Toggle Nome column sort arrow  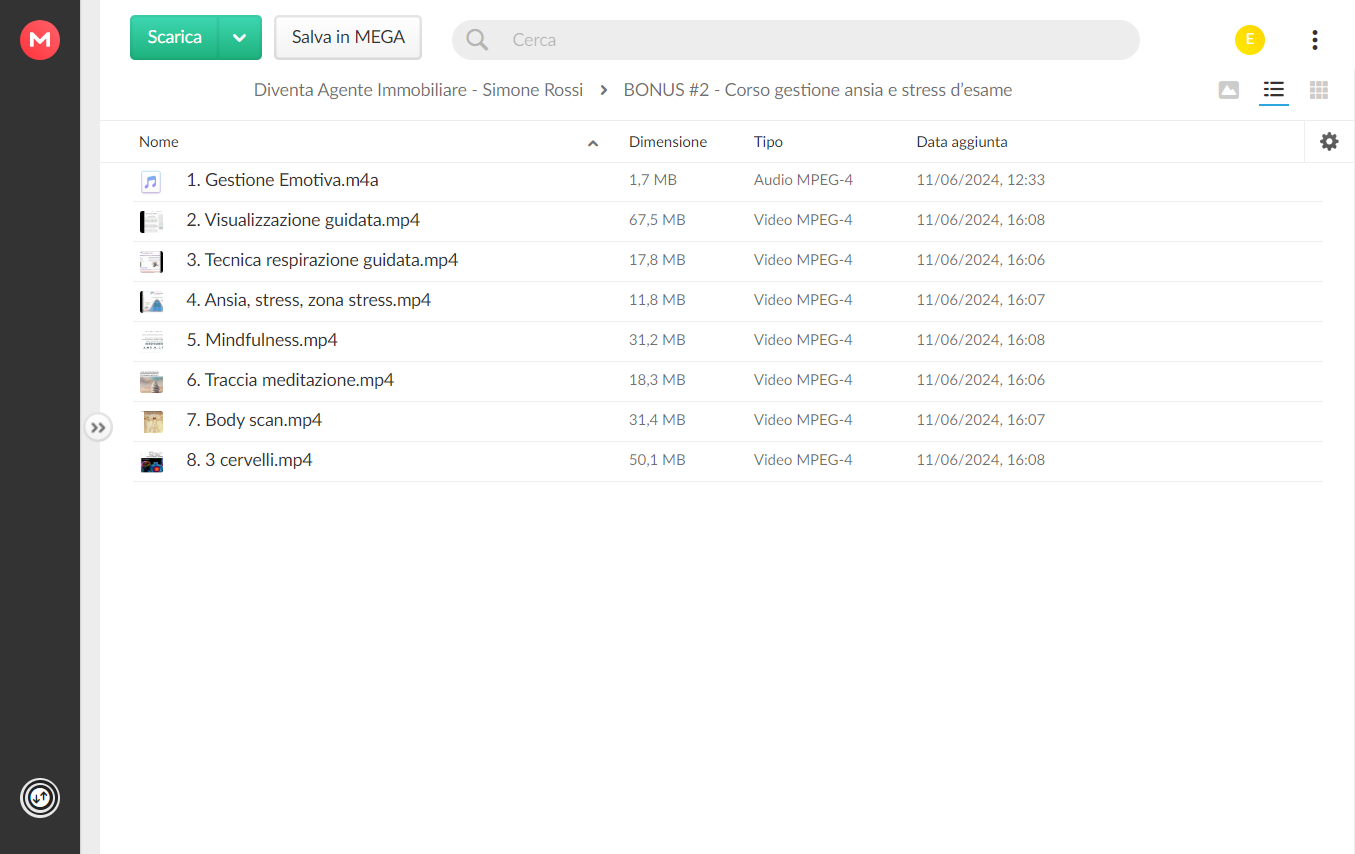click(x=593, y=144)
